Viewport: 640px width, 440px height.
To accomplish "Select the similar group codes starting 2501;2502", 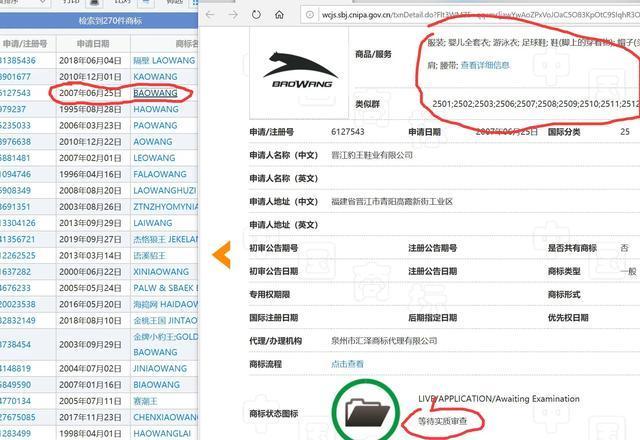I will click(x=536, y=104).
